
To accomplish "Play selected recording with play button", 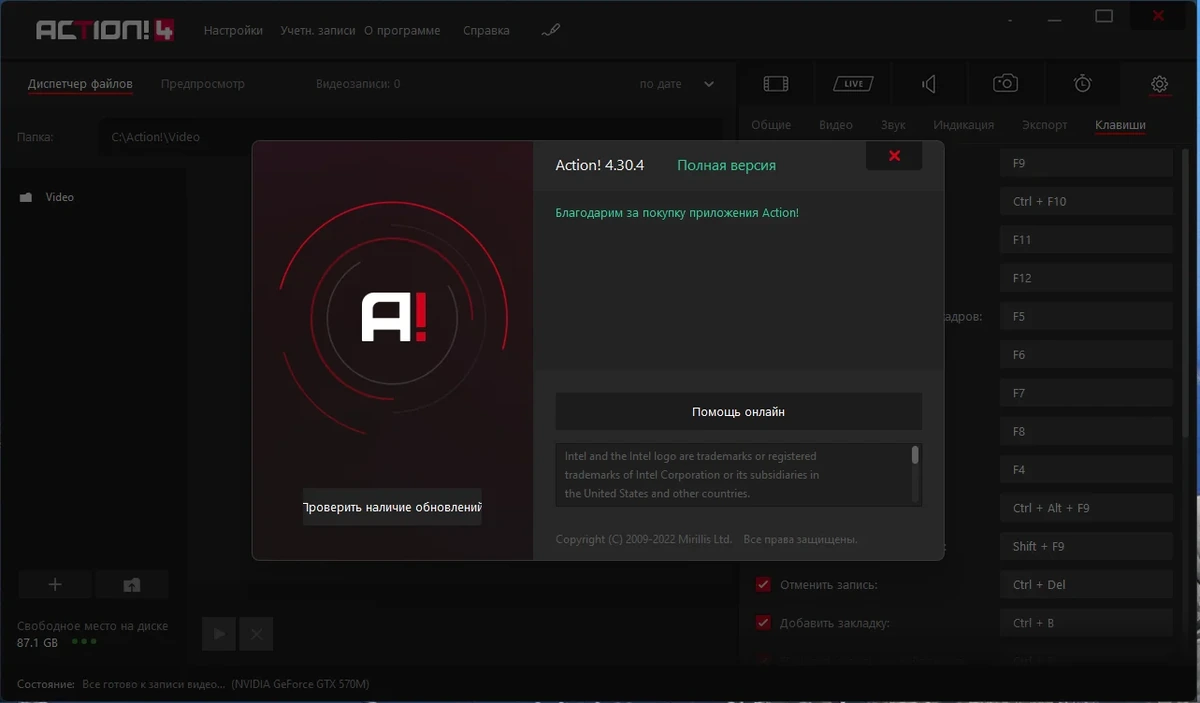I will (219, 633).
